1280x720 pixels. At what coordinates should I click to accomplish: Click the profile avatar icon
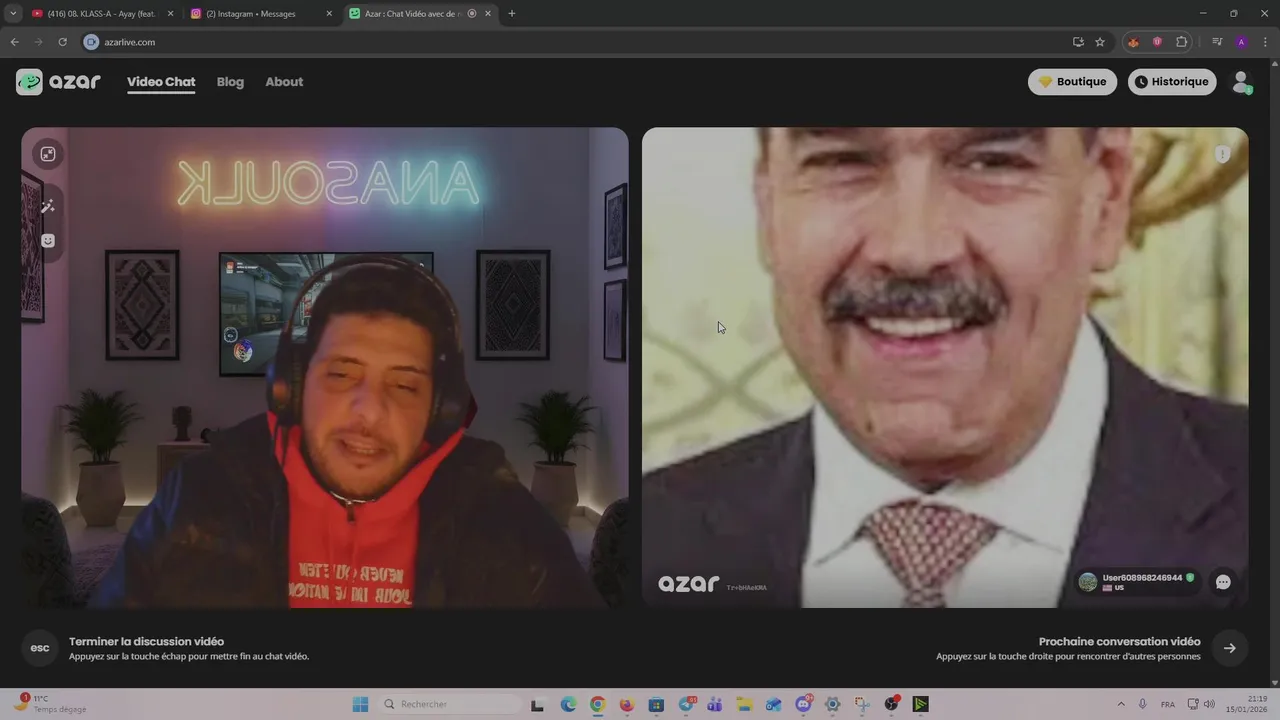[1241, 82]
